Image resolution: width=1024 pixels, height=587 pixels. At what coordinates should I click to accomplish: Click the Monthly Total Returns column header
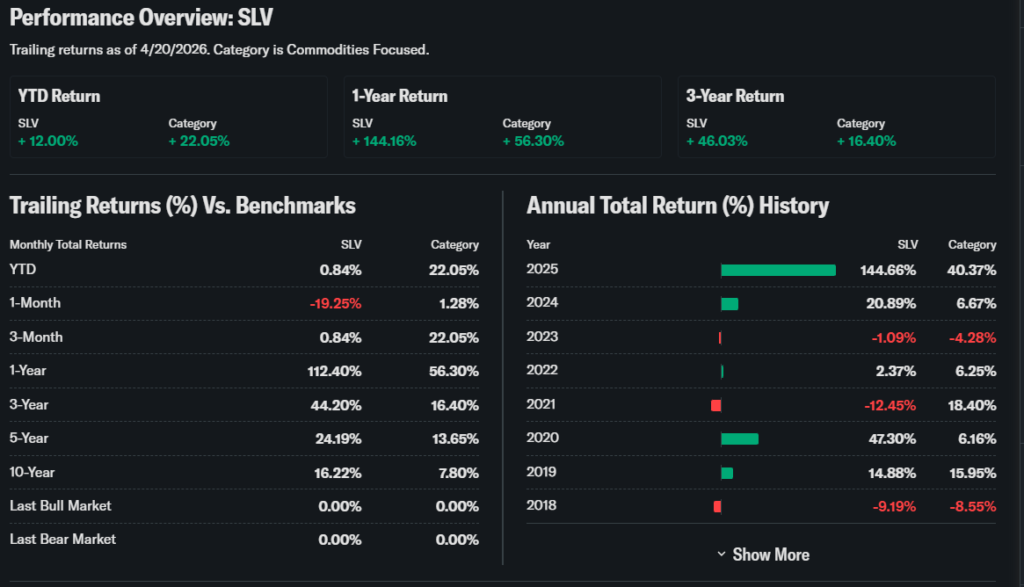click(x=68, y=244)
